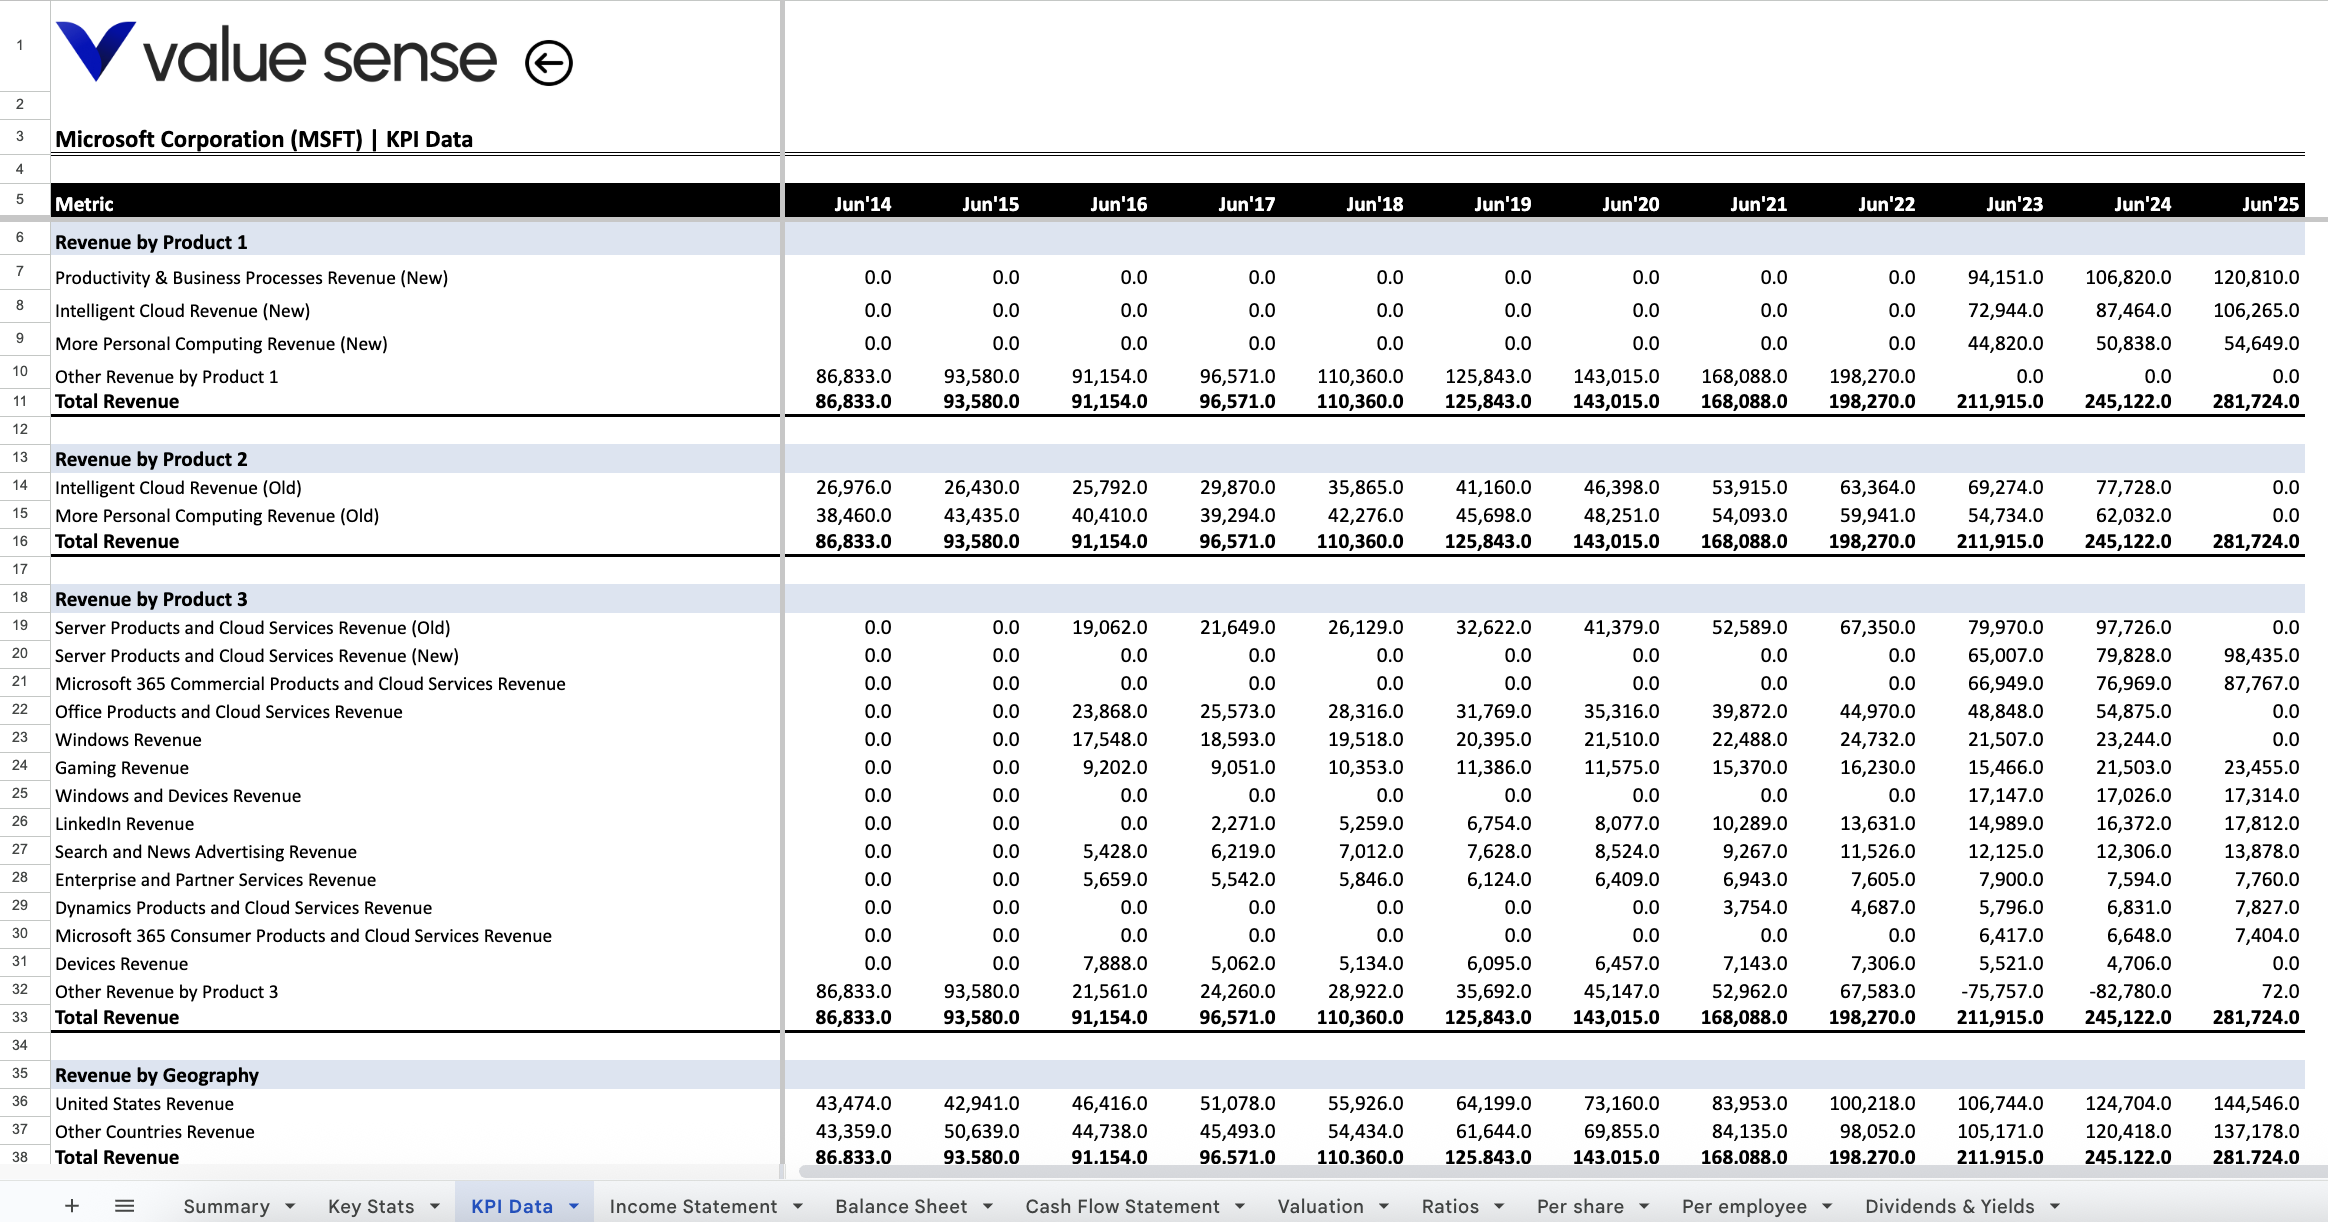Viewport: 2328px width, 1222px height.
Task: Click the back arrow circle icon
Action: pyautogui.click(x=548, y=63)
